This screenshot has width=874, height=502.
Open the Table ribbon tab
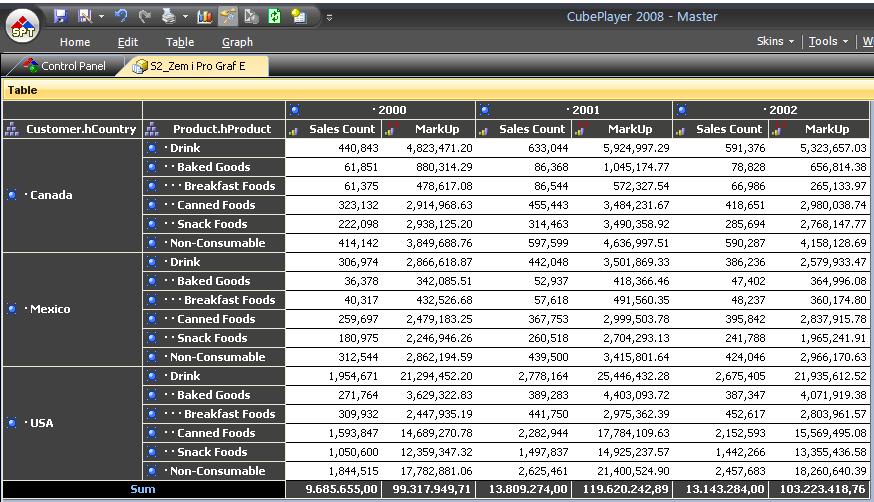(x=180, y=42)
